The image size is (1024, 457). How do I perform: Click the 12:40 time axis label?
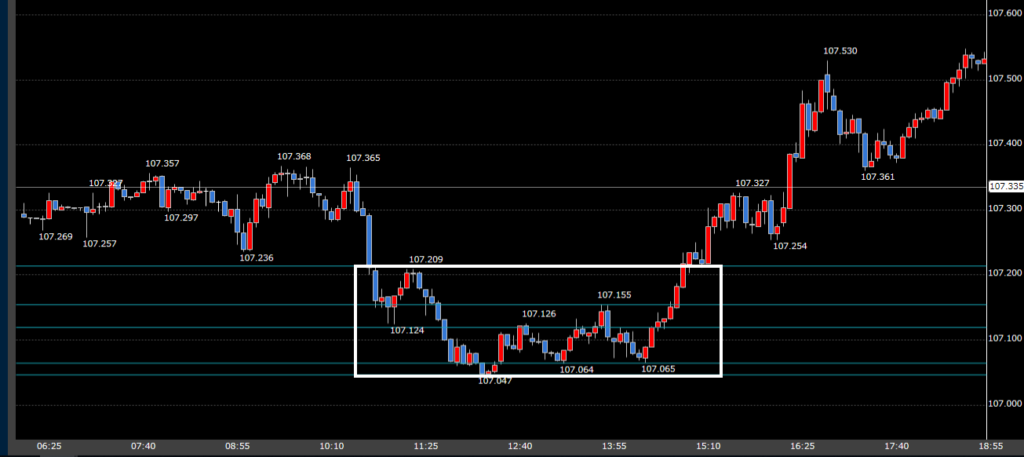pos(520,447)
